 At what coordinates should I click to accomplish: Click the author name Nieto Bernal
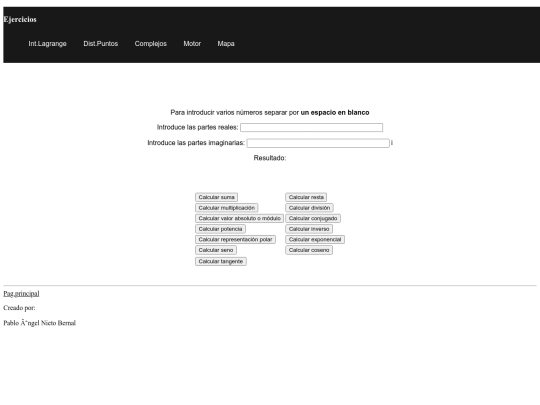(58, 323)
